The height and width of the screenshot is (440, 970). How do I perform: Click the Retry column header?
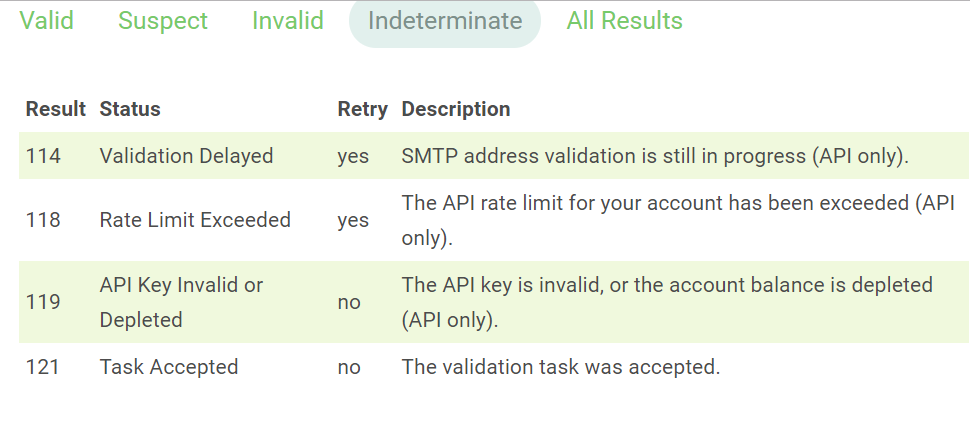(x=362, y=109)
